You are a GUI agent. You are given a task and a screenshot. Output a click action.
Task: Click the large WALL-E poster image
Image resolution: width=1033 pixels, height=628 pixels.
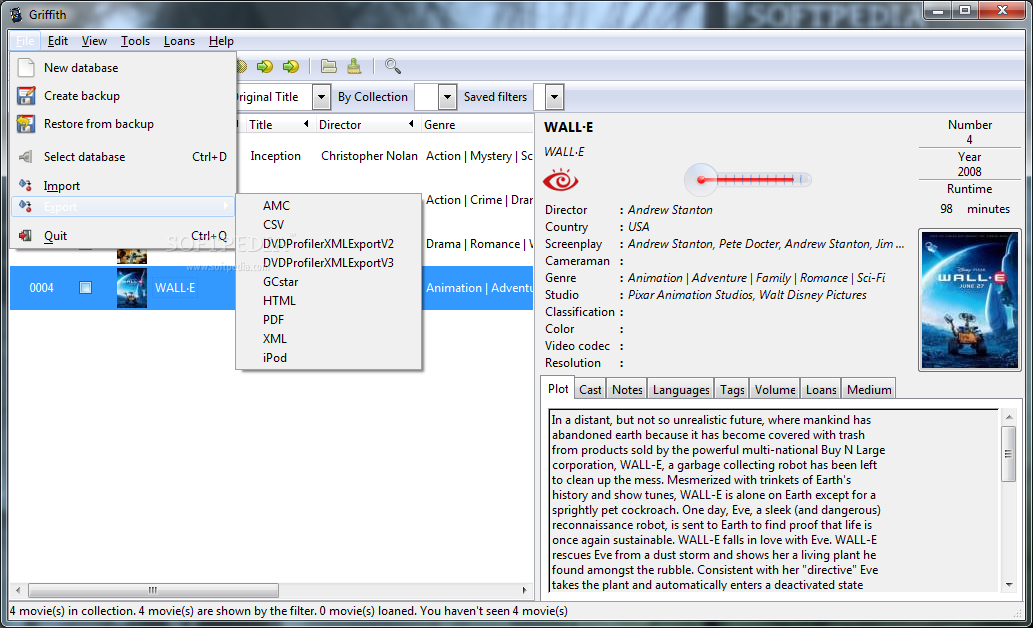(969, 300)
